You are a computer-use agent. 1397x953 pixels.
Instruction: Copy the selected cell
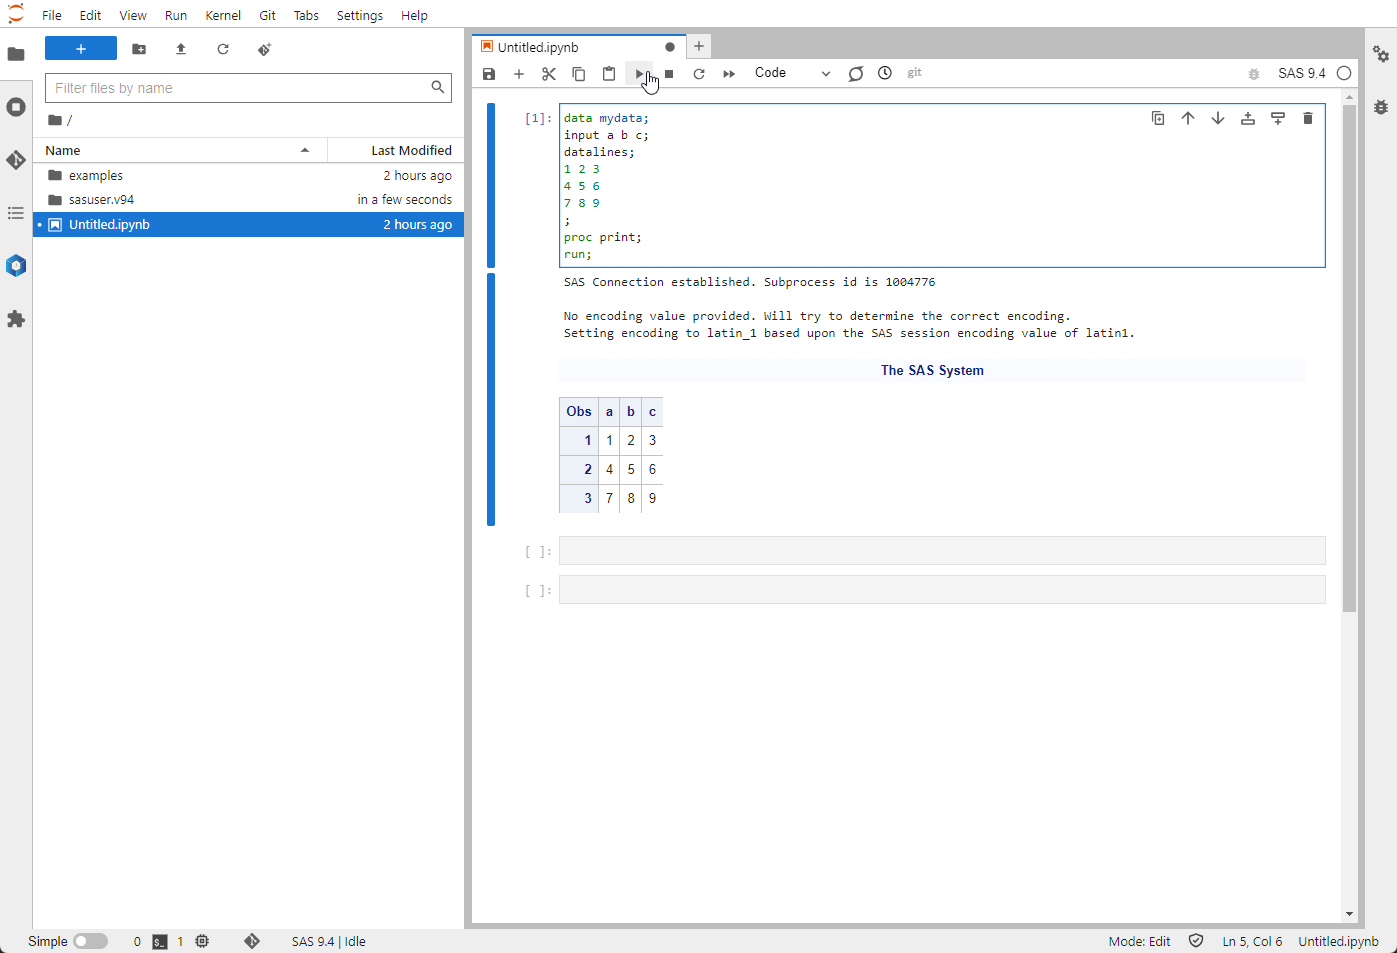click(579, 74)
